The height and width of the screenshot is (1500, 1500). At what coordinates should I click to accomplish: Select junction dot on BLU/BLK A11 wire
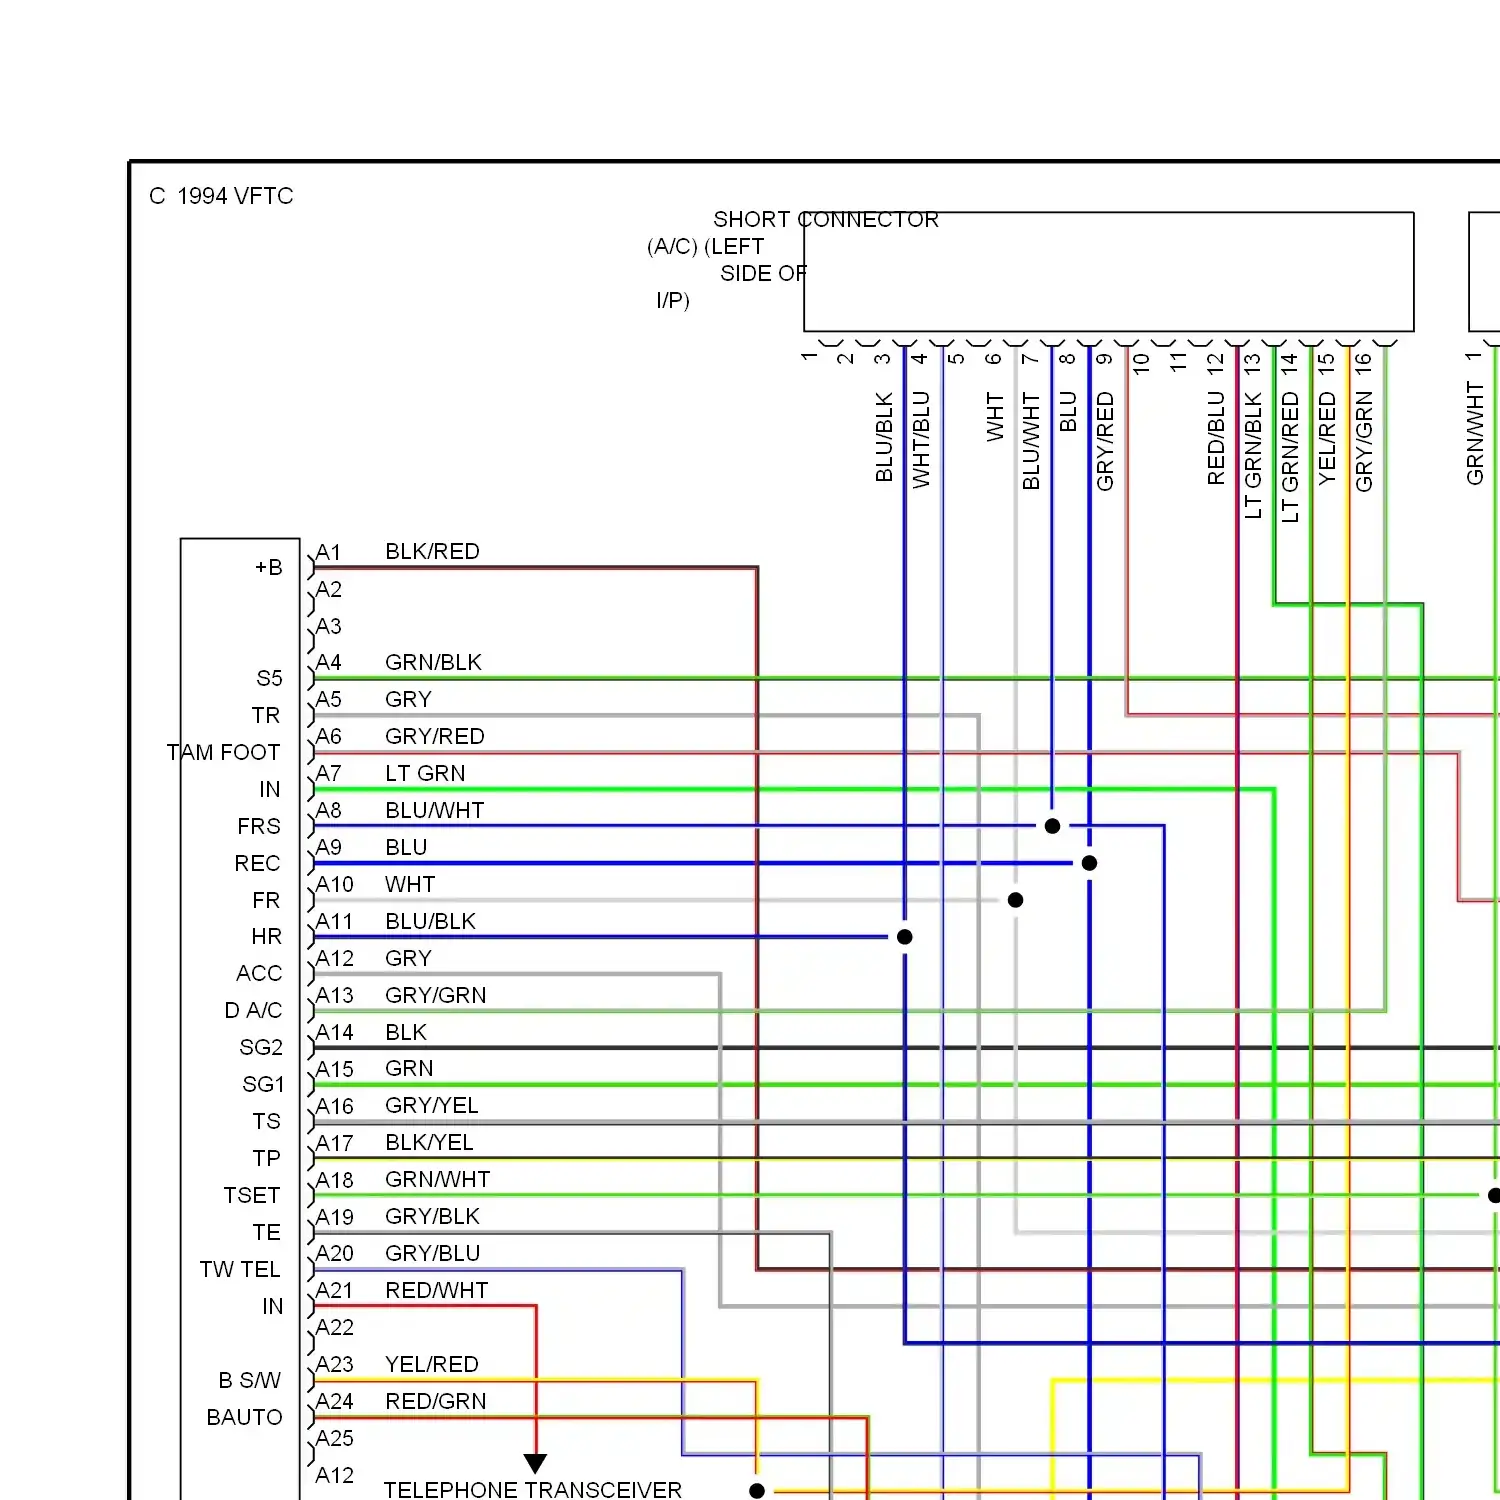[x=905, y=937]
